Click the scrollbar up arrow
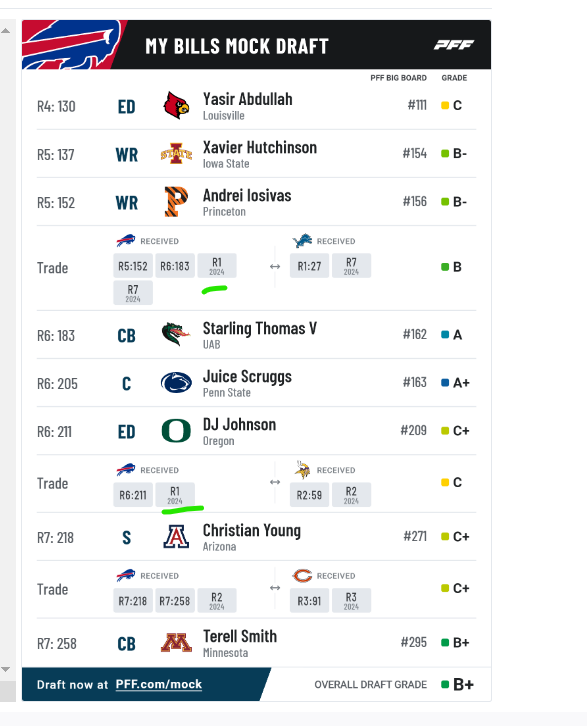This screenshot has width=587, height=726. click(6, 31)
